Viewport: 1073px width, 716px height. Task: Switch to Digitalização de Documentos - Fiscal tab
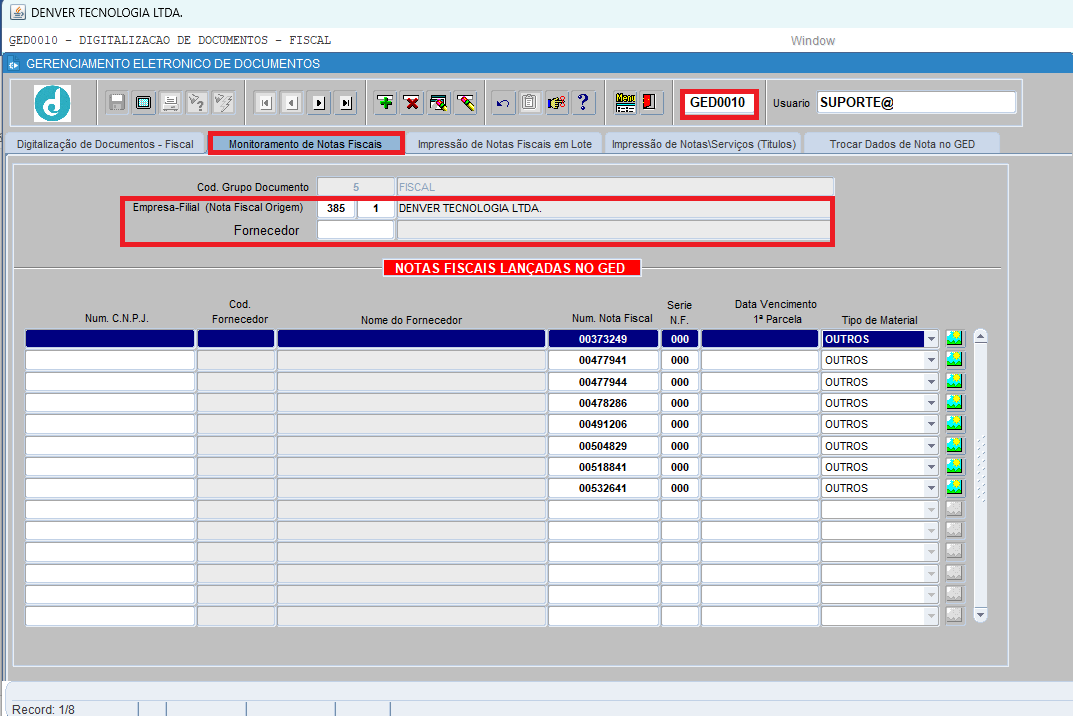pyautogui.click(x=105, y=144)
